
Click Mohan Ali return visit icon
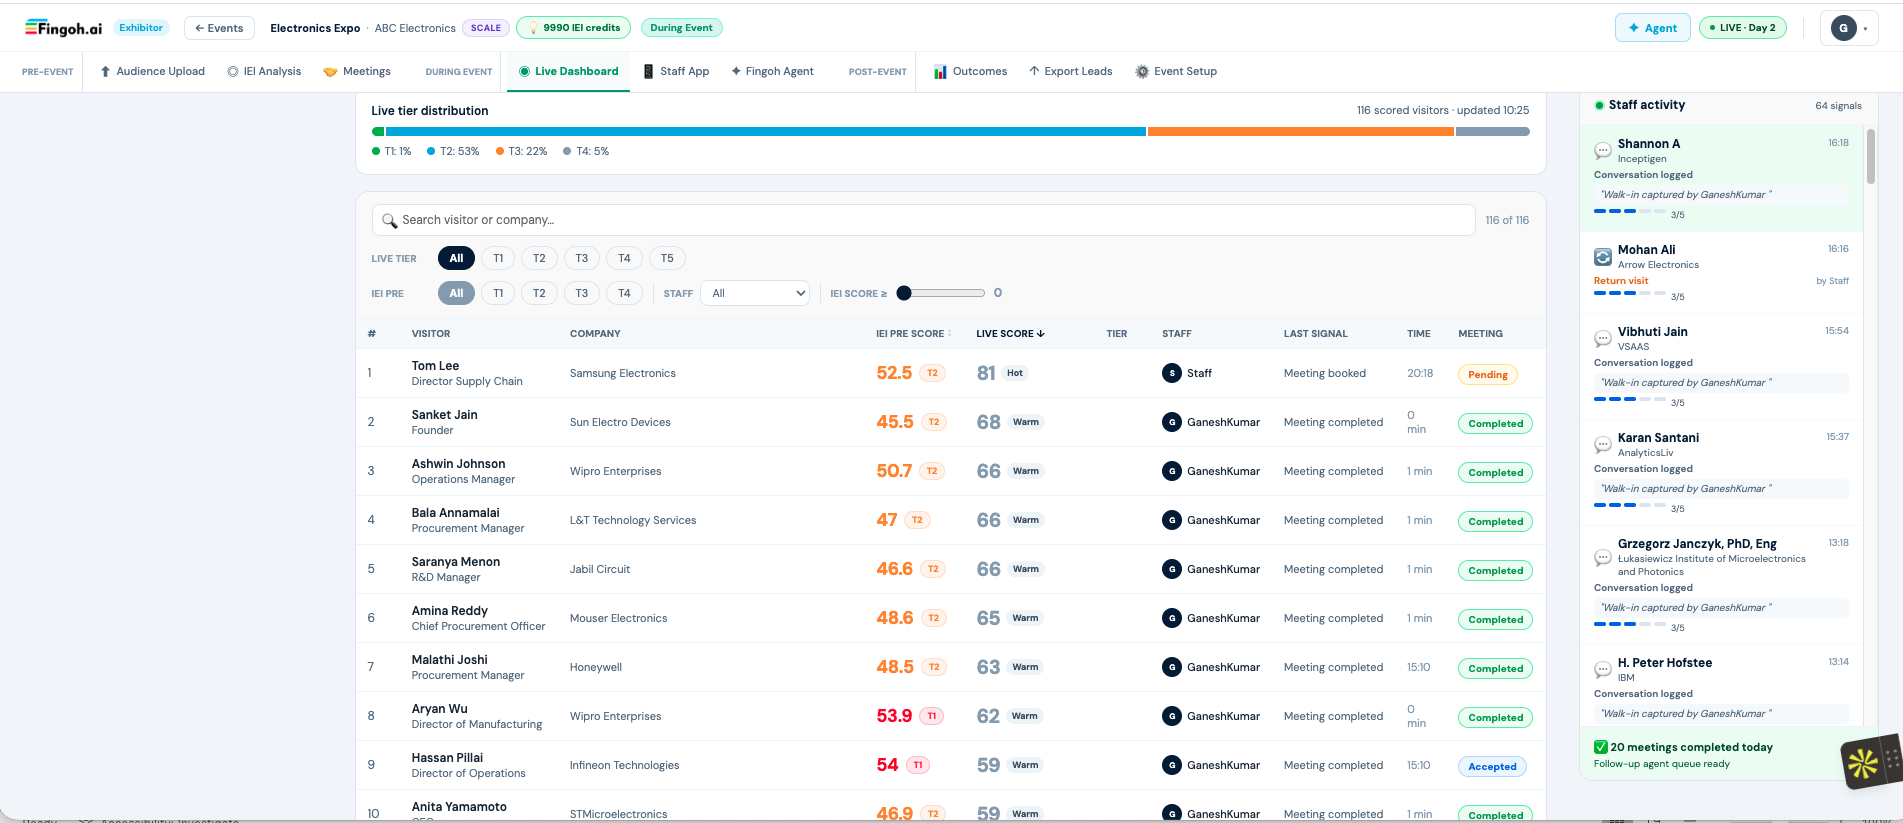click(1602, 257)
